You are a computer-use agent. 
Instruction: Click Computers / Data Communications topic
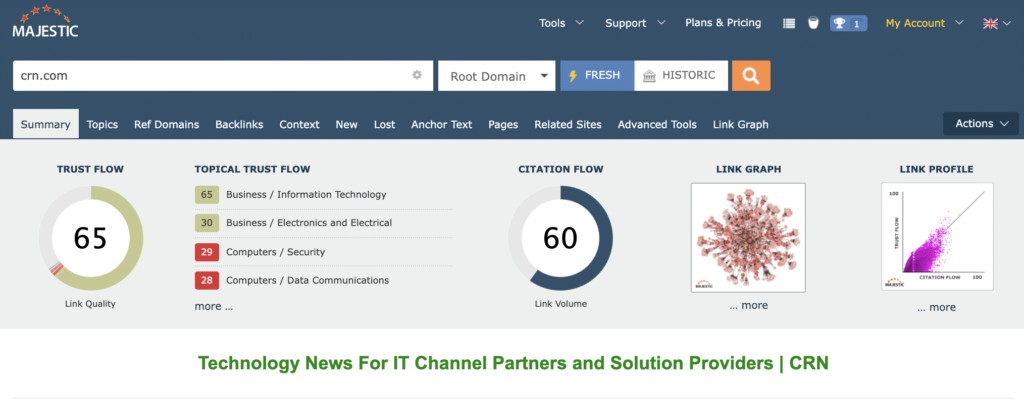click(x=308, y=281)
